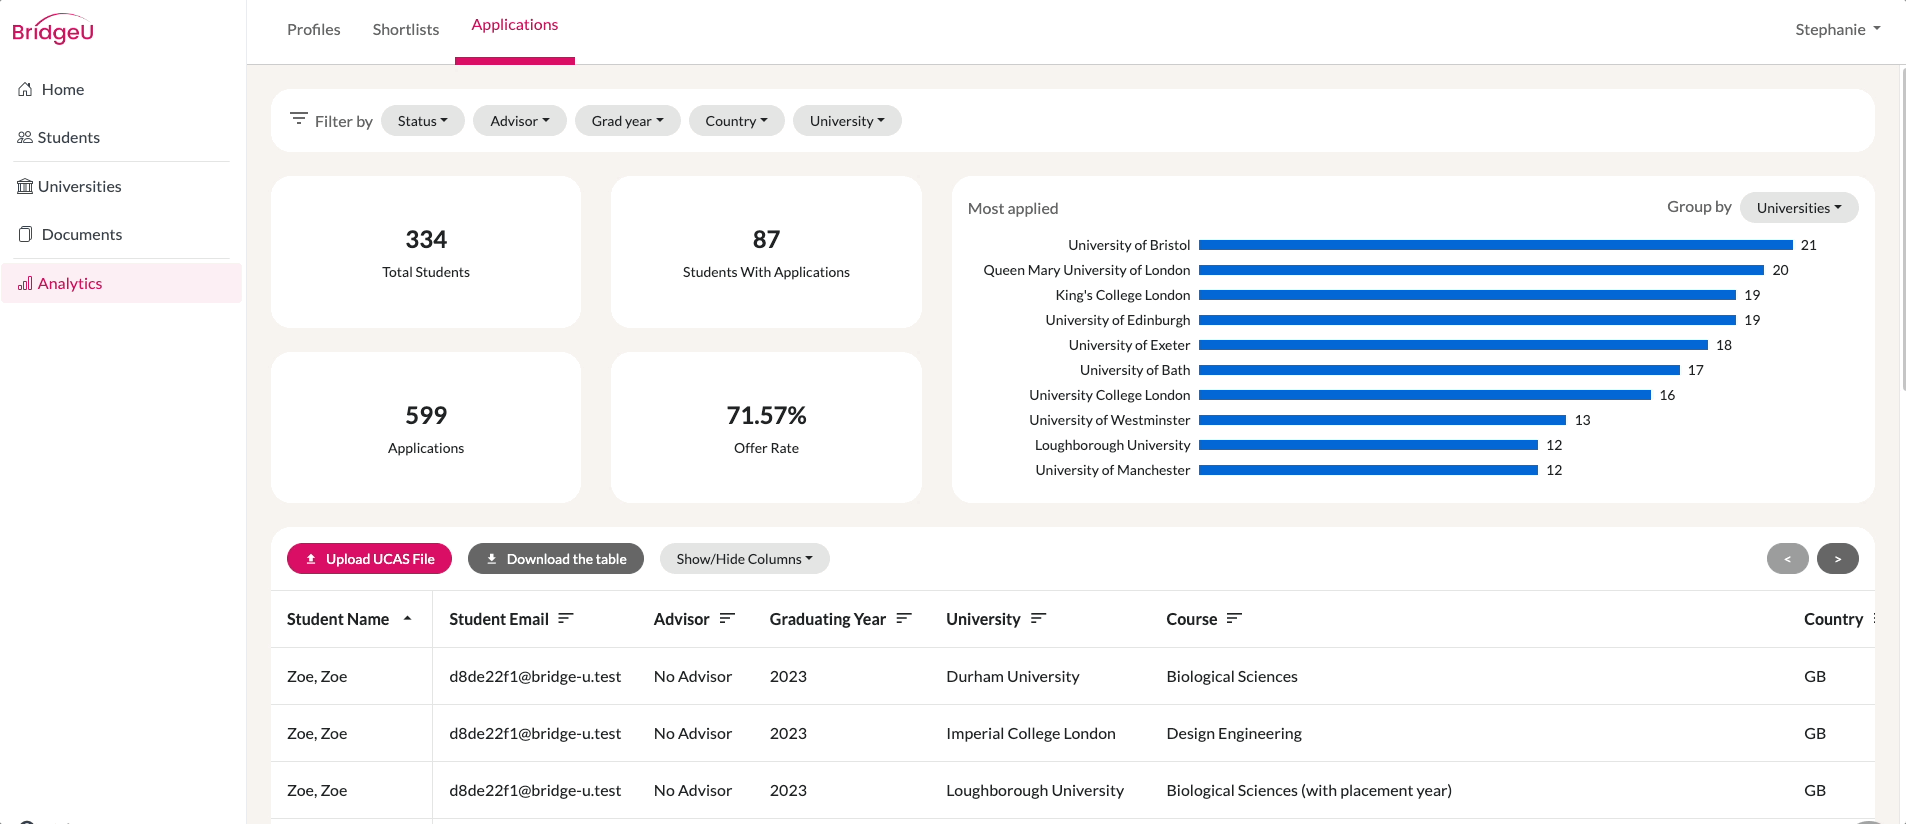
Task: Switch to the Shortlists tab
Action: point(406,30)
